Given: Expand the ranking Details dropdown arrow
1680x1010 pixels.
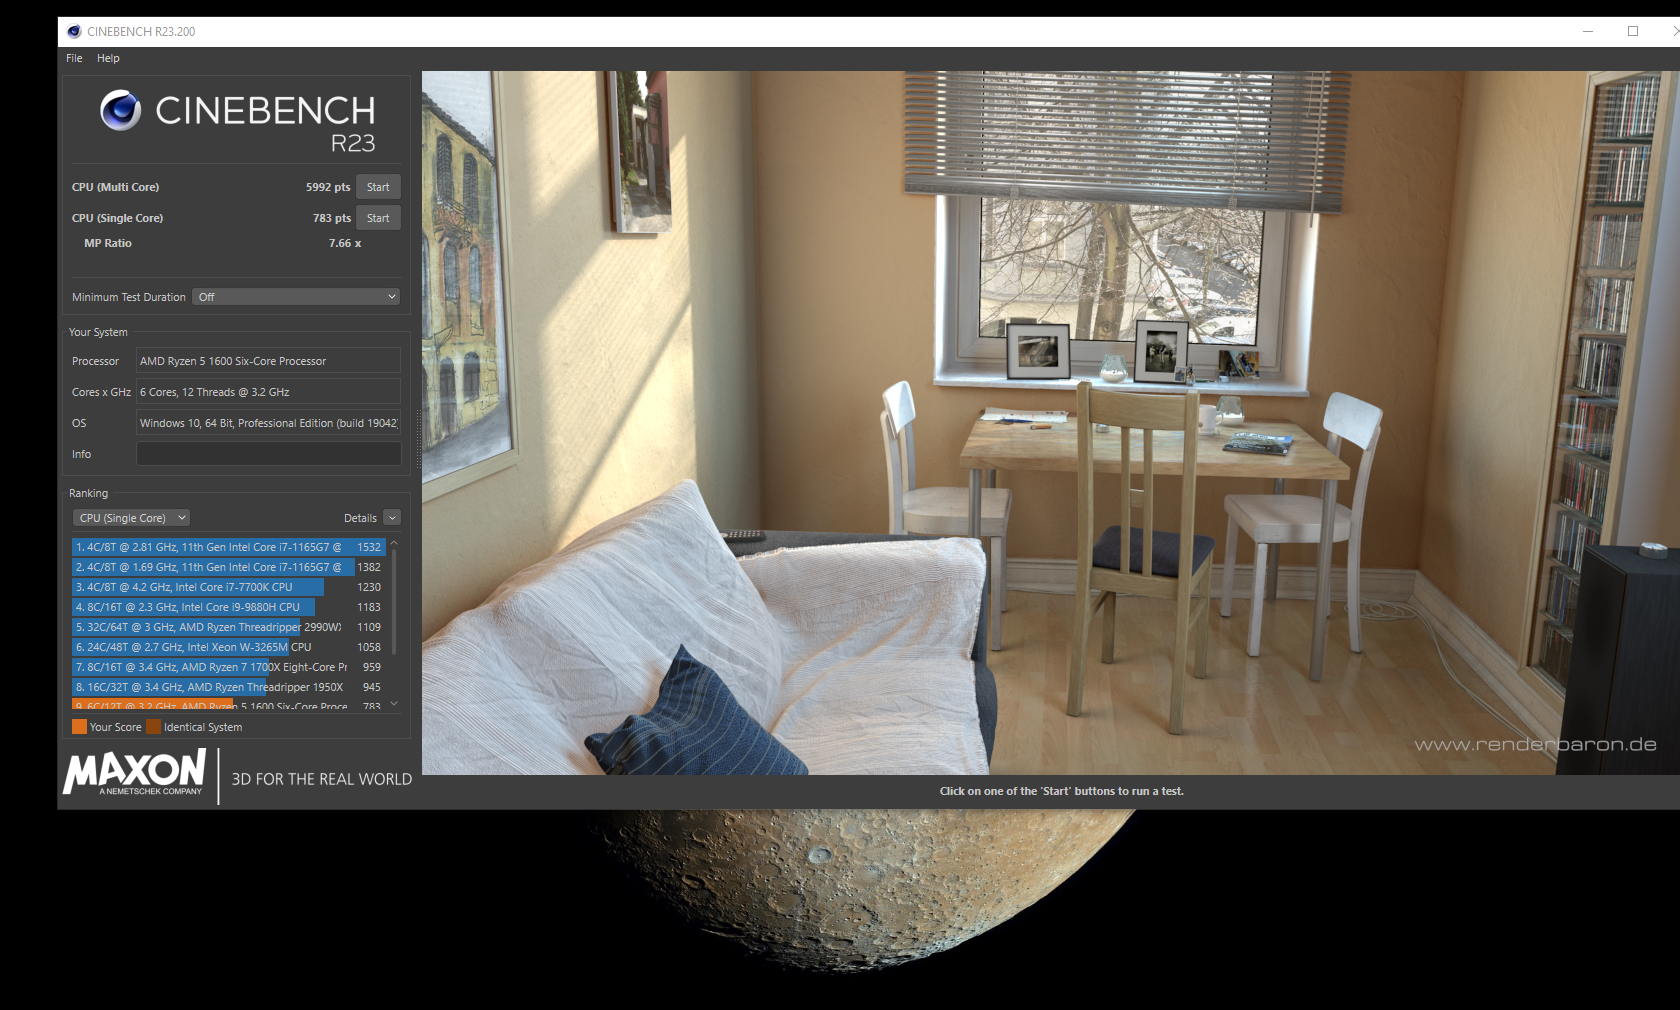Looking at the screenshot, I should click(x=392, y=518).
